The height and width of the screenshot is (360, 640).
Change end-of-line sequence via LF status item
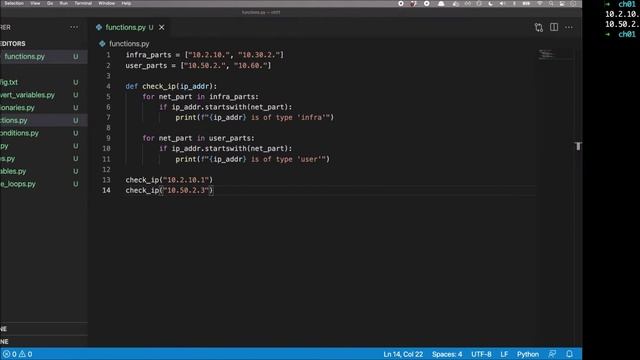point(504,354)
